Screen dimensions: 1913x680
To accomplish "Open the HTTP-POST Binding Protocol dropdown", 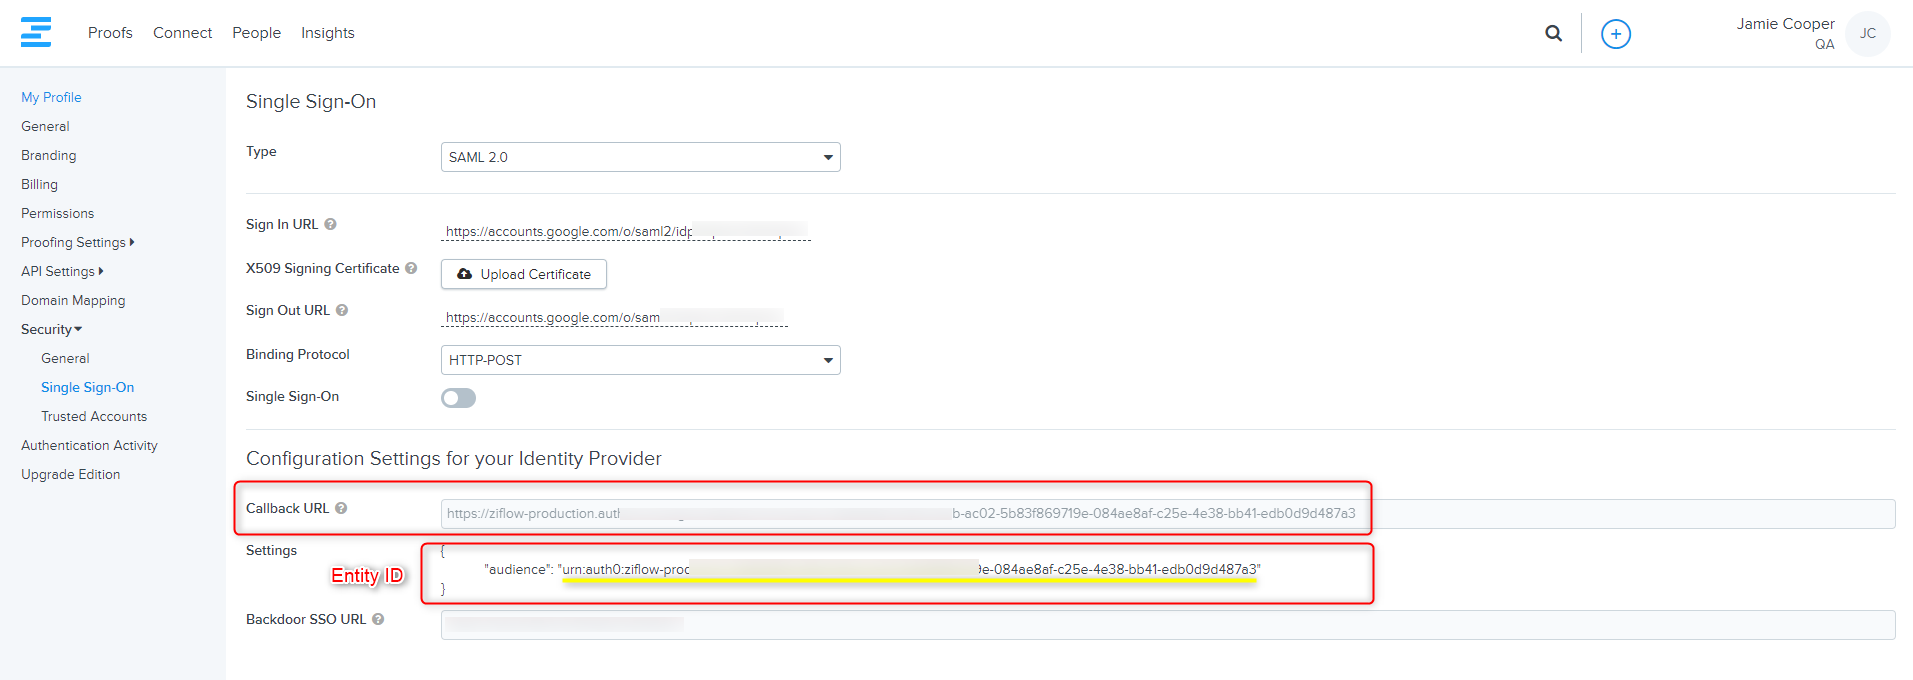I will pos(640,360).
